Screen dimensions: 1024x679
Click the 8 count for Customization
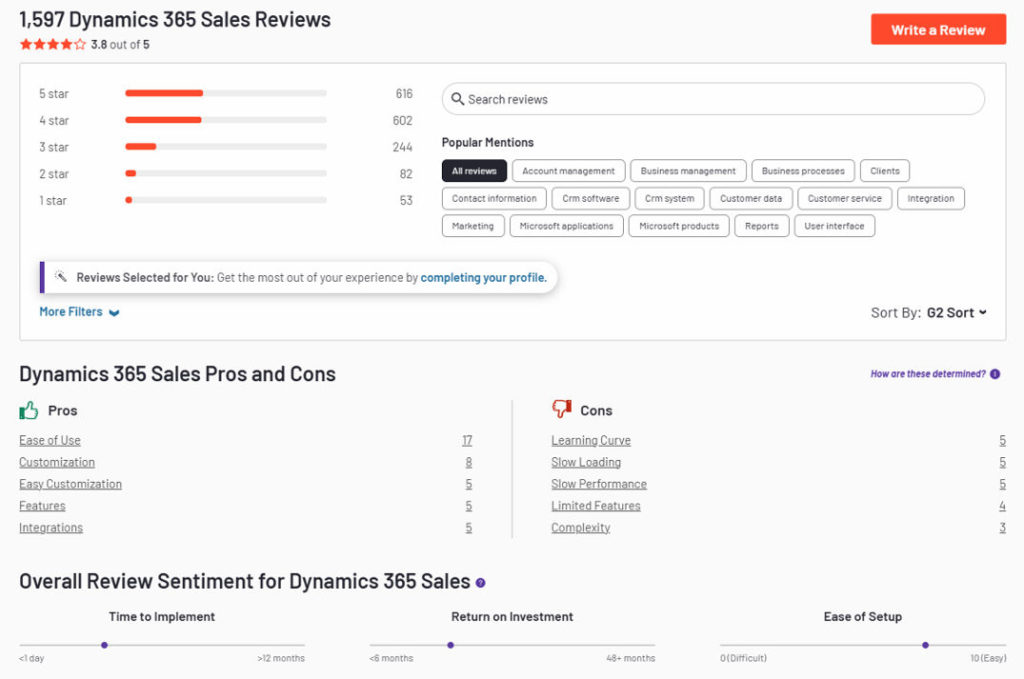(469, 462)
